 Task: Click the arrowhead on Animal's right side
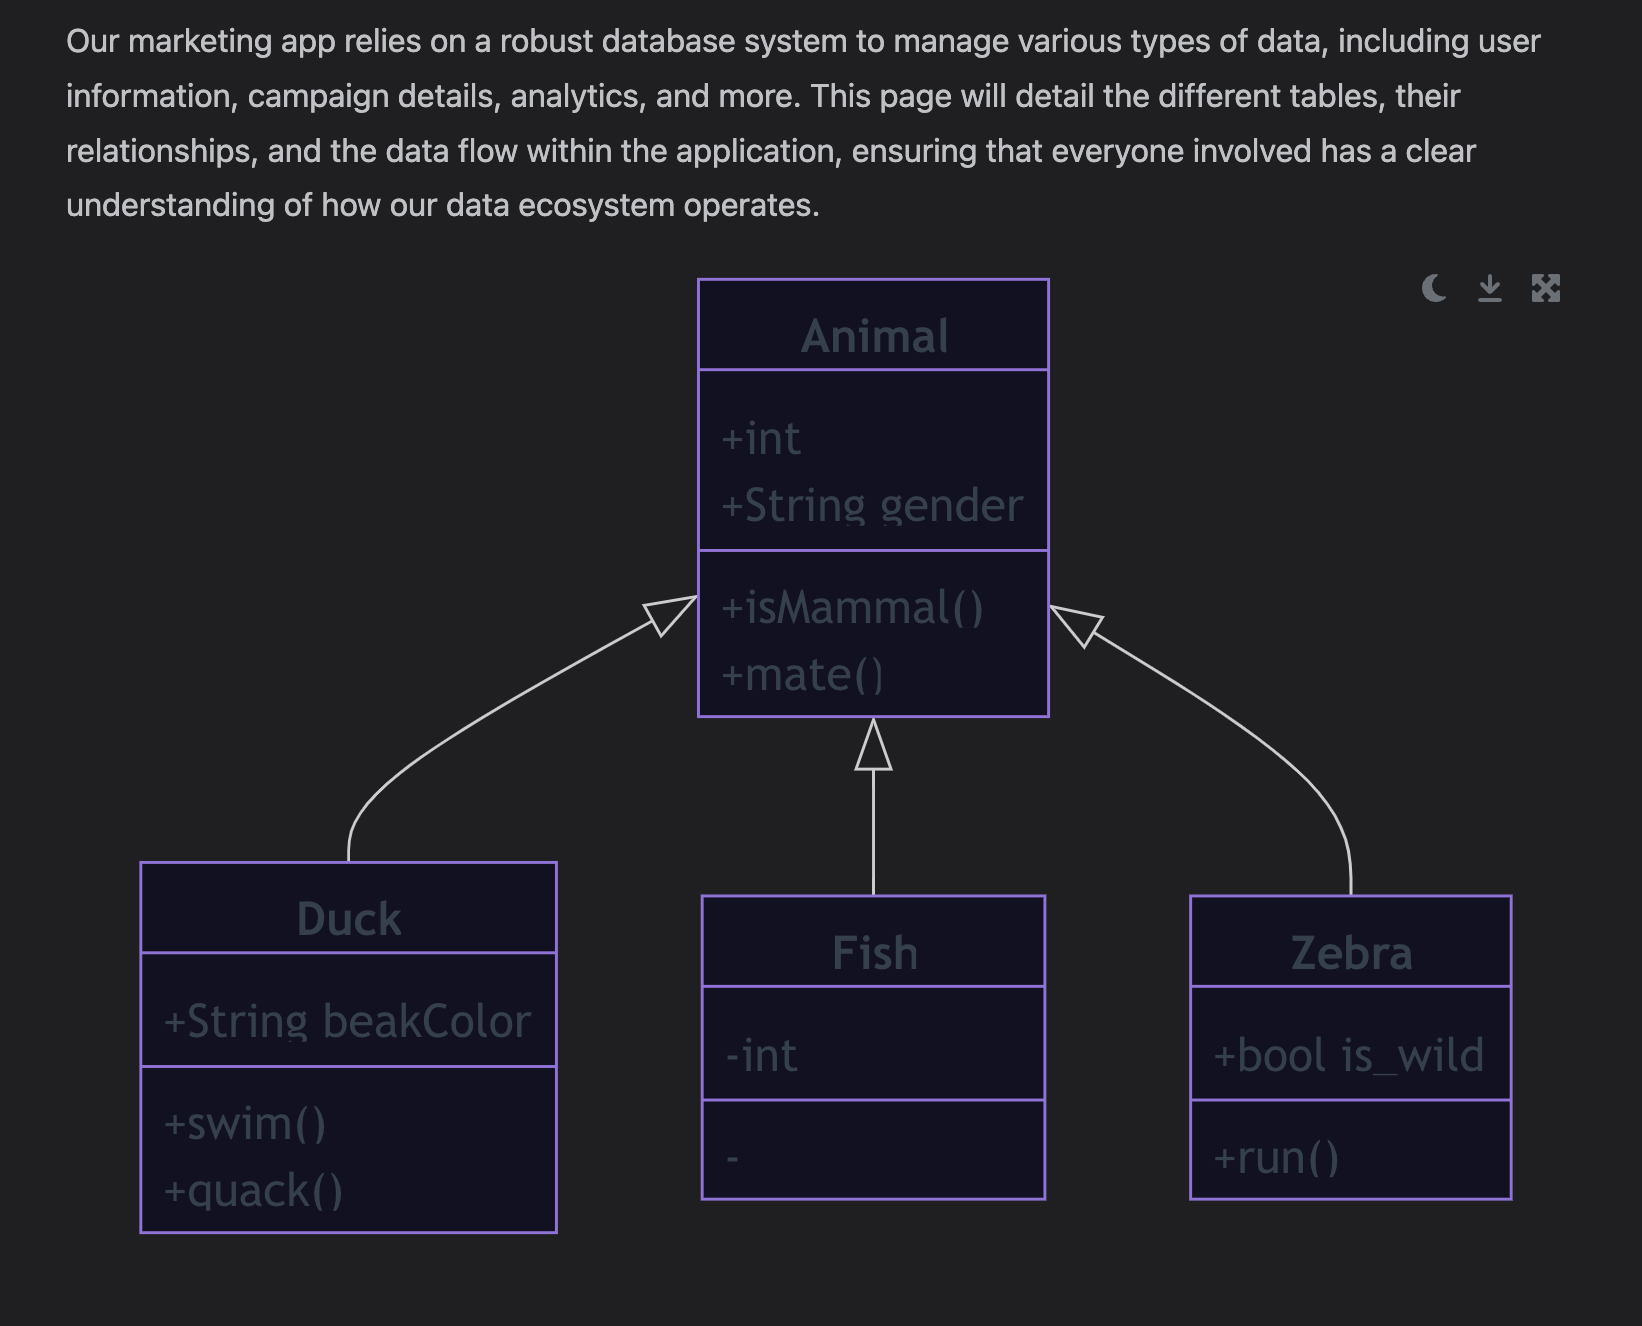pos(1077,624)
